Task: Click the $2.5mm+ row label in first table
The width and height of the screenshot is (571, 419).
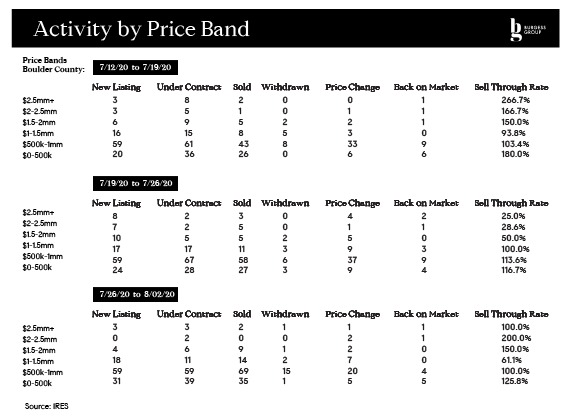Action: click(38, 100)
